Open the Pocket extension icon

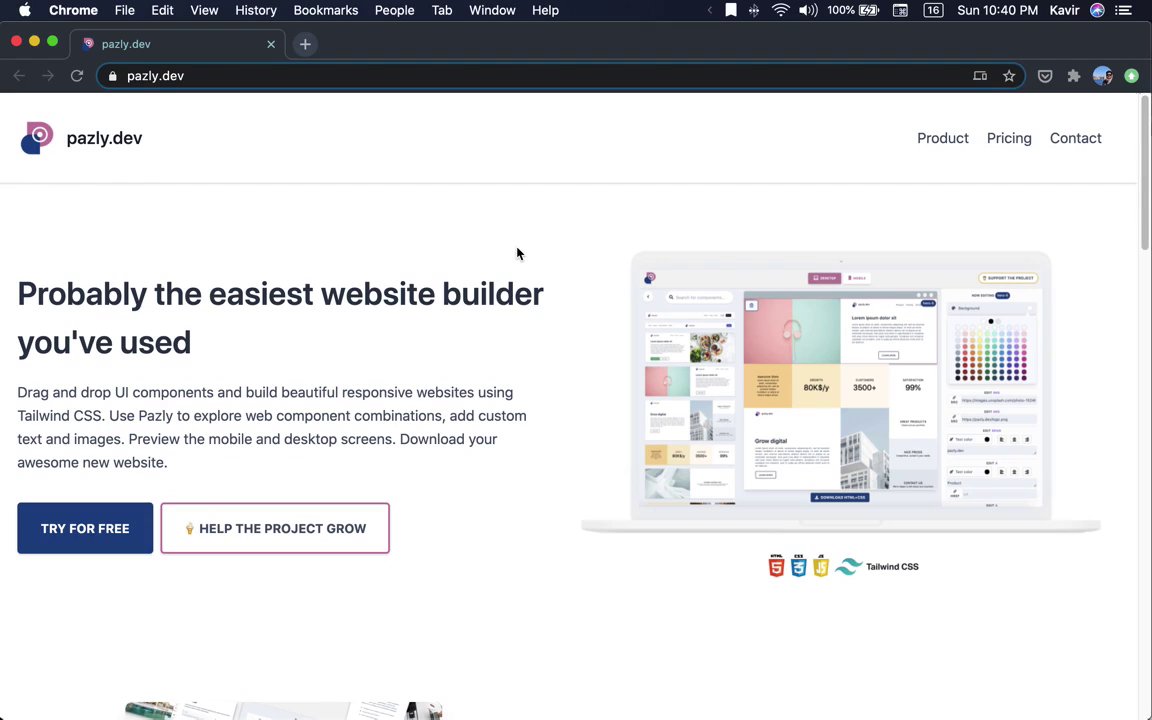1045,76
